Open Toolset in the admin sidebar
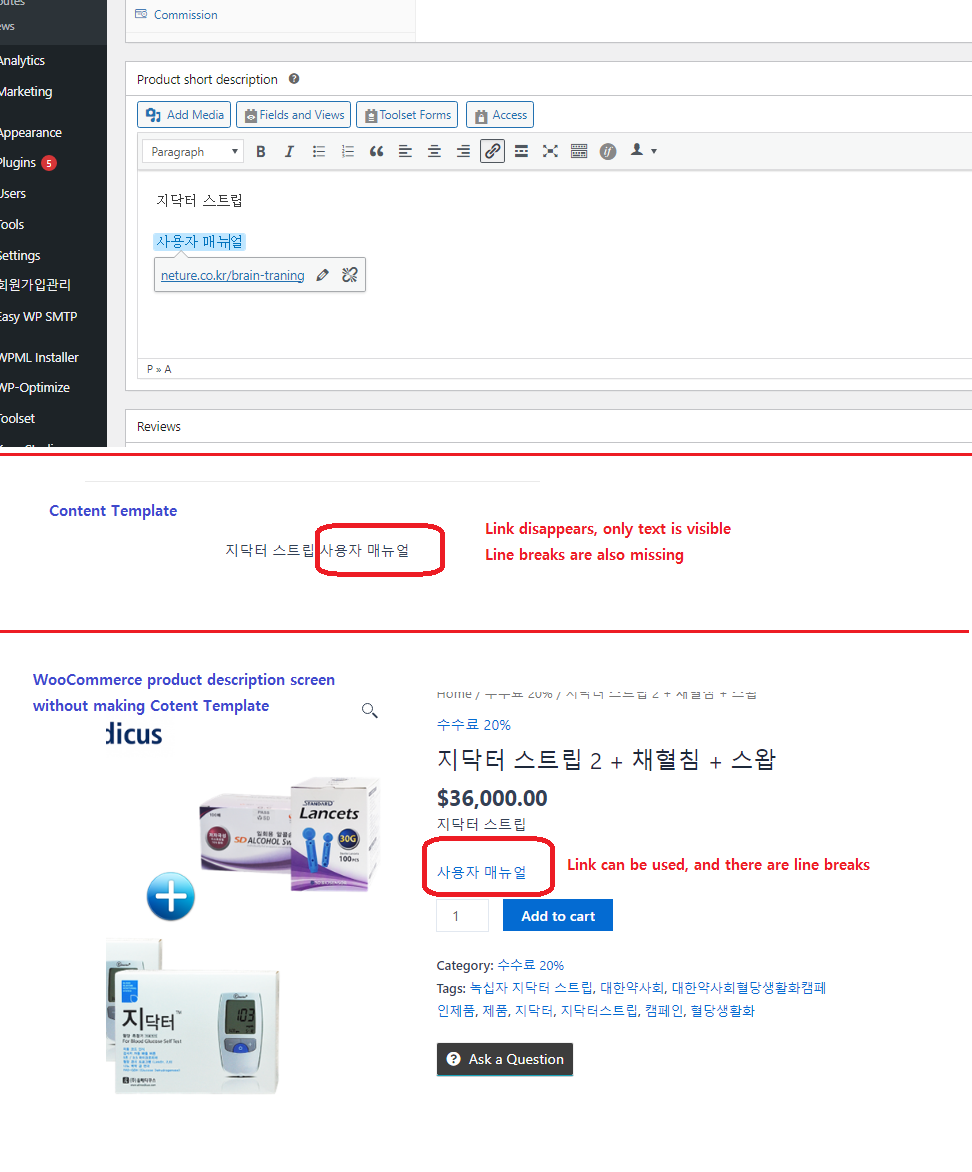This screenshot has height=1172, width=972. pos(18,419)
